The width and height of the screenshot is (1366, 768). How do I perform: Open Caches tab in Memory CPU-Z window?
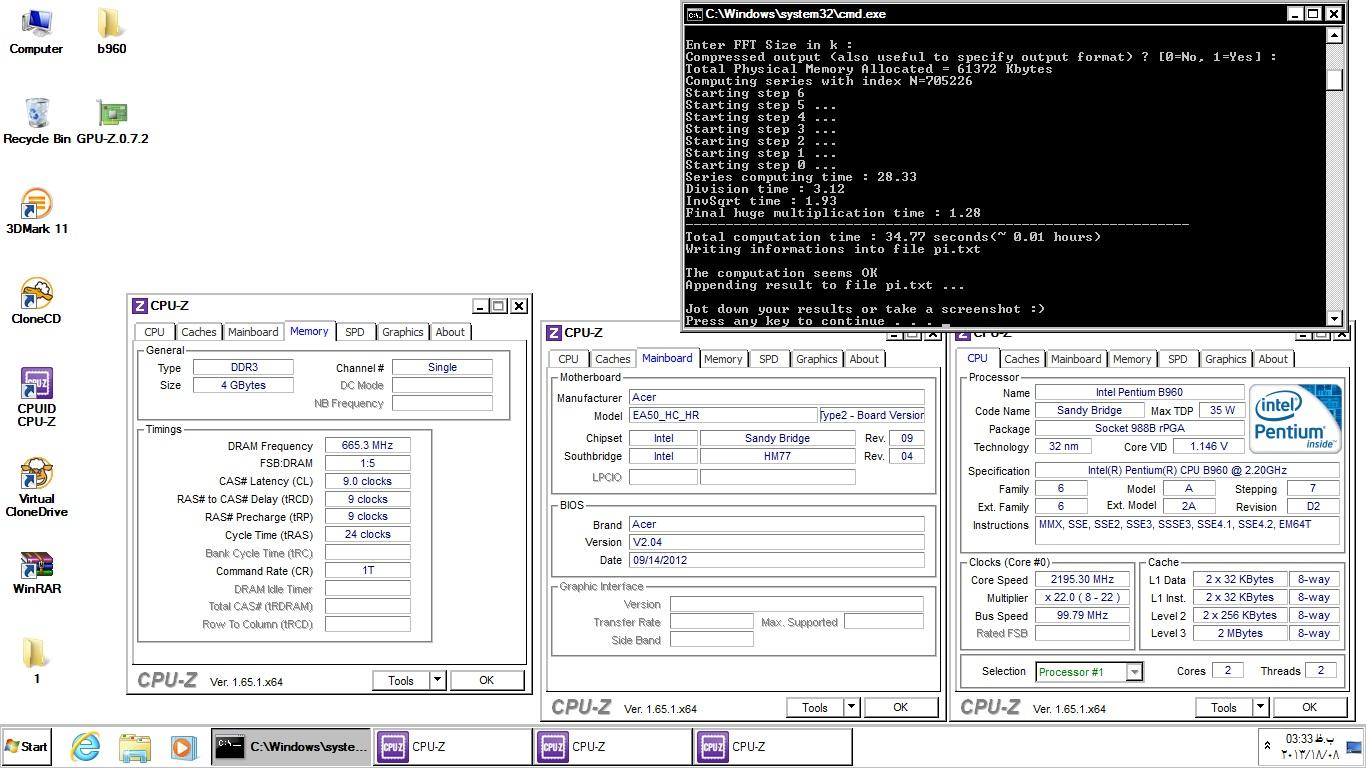coord(198,332)
